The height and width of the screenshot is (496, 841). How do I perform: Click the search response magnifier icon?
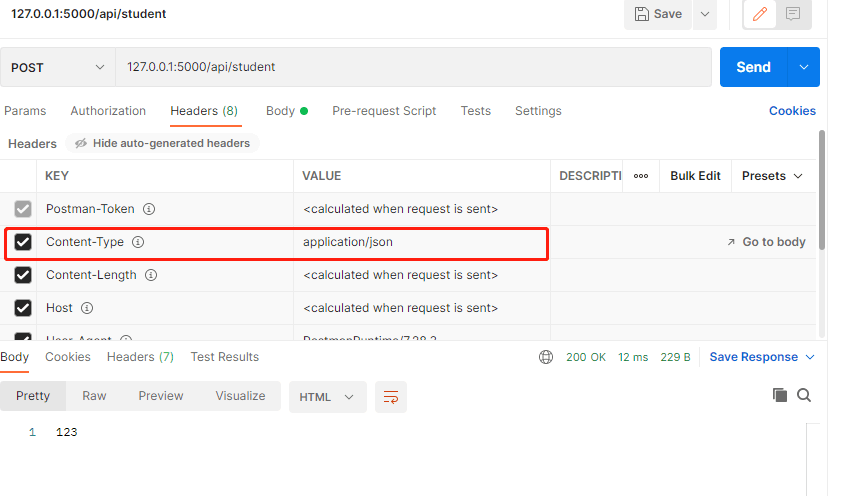(x=803, y=395)
